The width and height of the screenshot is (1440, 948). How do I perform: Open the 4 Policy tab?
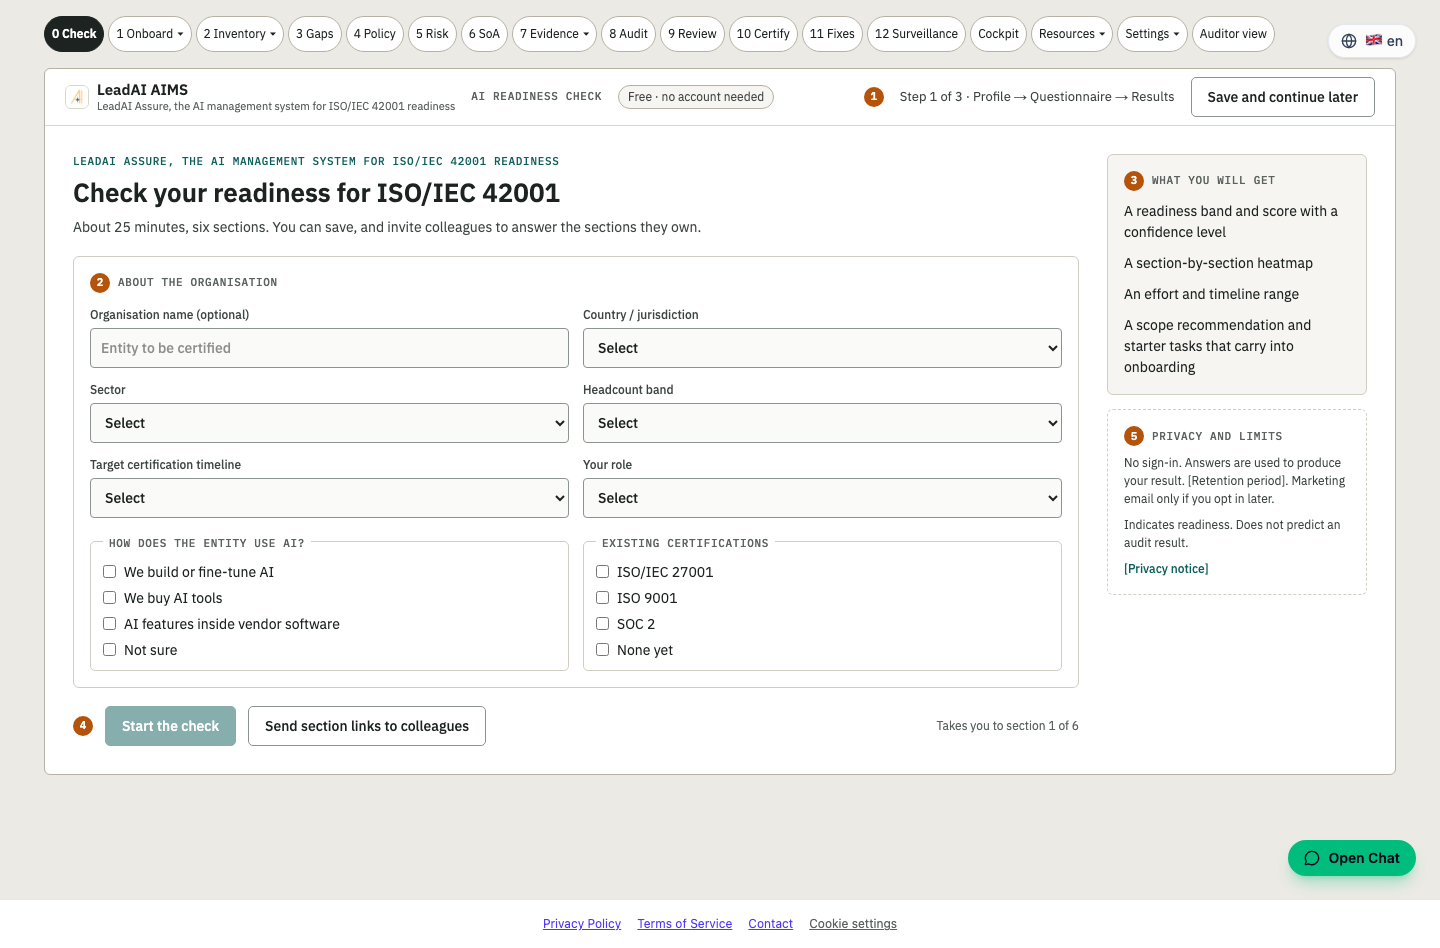pyautogui.click(x=375, y=34)
